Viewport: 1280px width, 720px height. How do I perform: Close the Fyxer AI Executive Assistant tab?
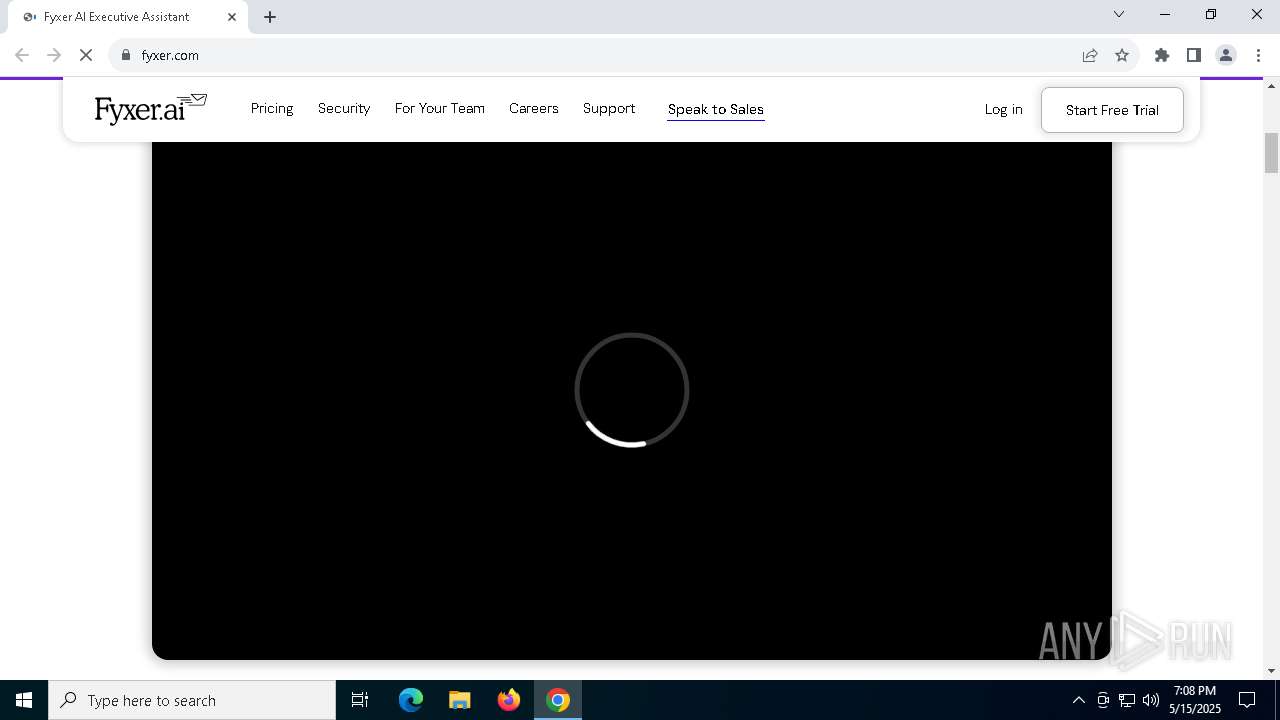pyautogui.click(x=232, y=17)
